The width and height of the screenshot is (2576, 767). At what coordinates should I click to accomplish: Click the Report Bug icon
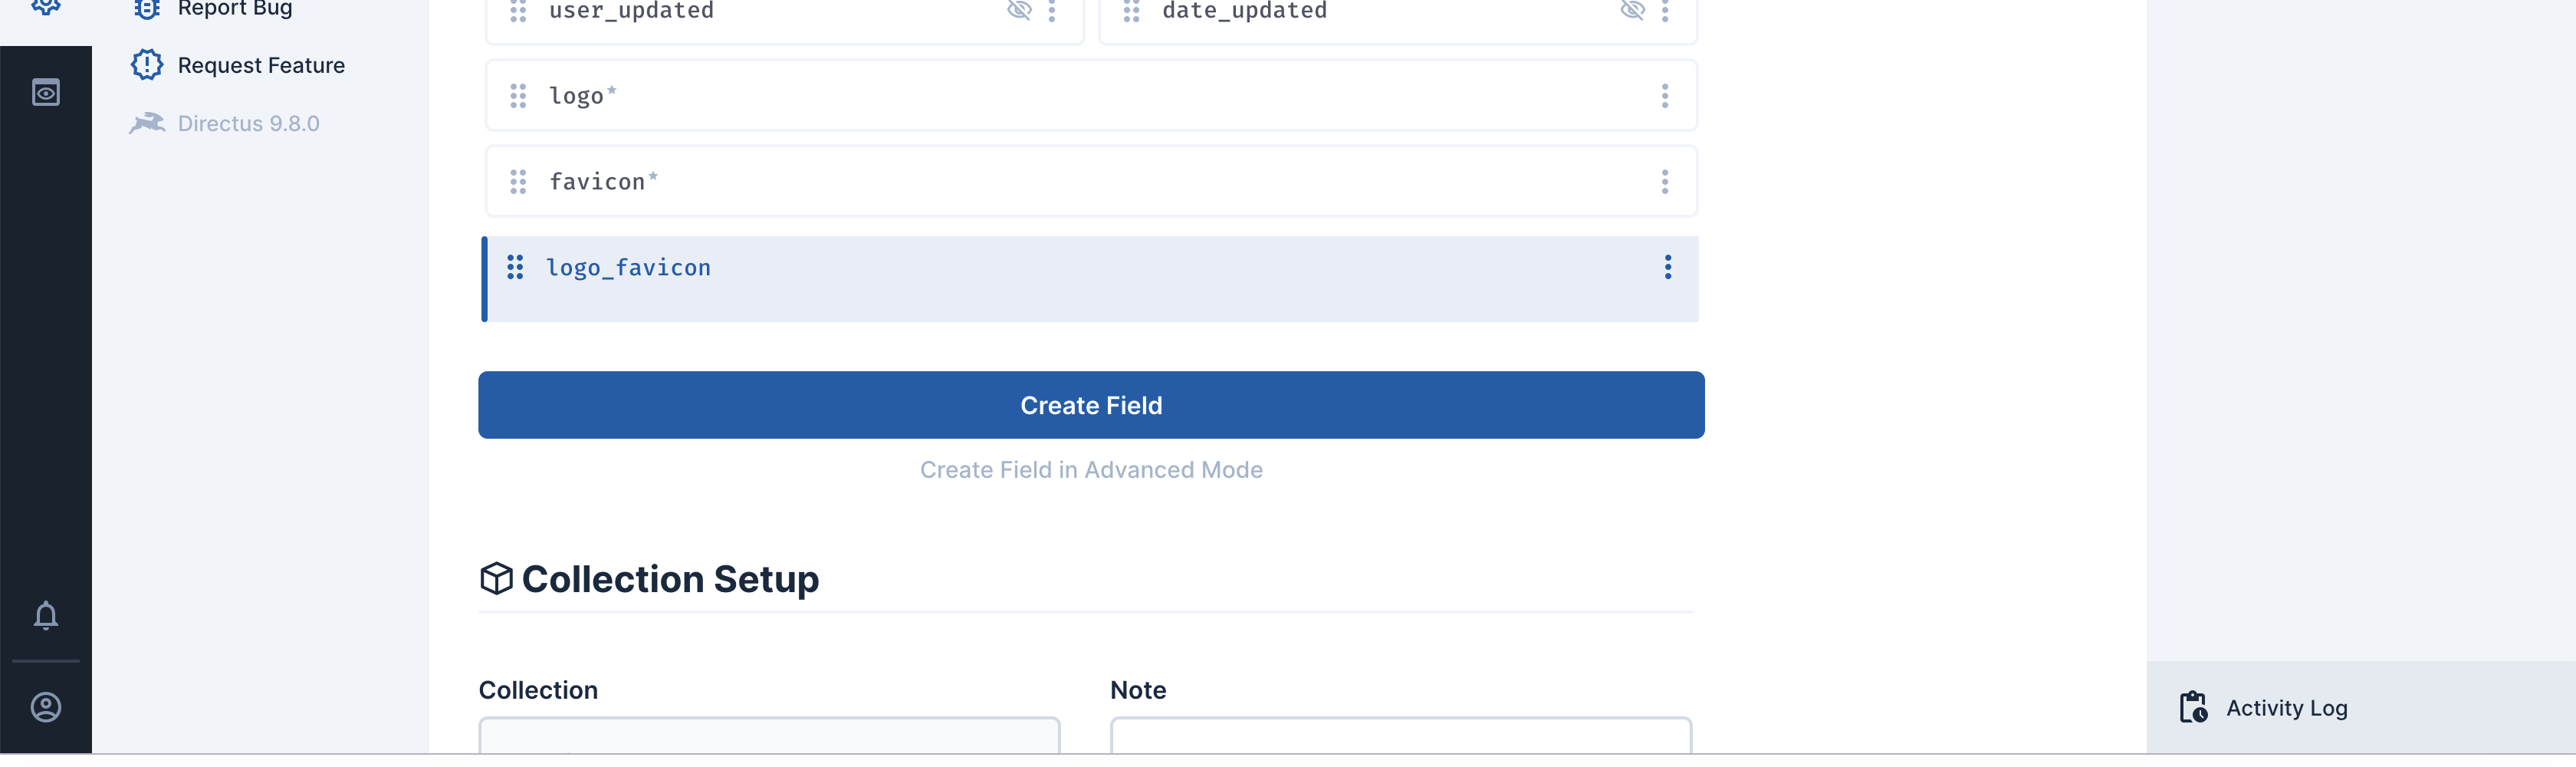146,8
